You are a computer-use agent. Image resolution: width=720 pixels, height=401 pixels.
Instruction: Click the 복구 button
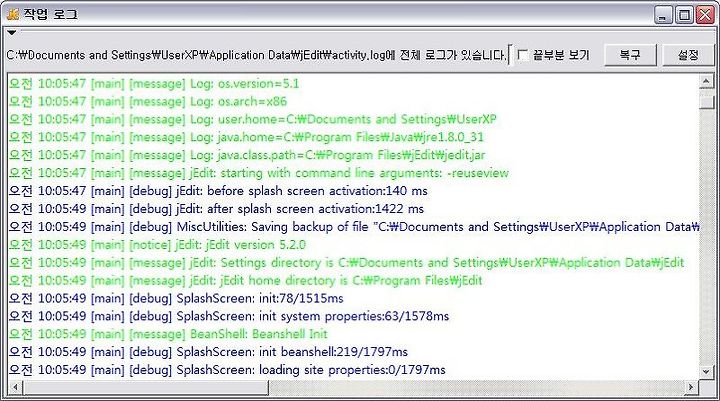click(x=630, y=55)
